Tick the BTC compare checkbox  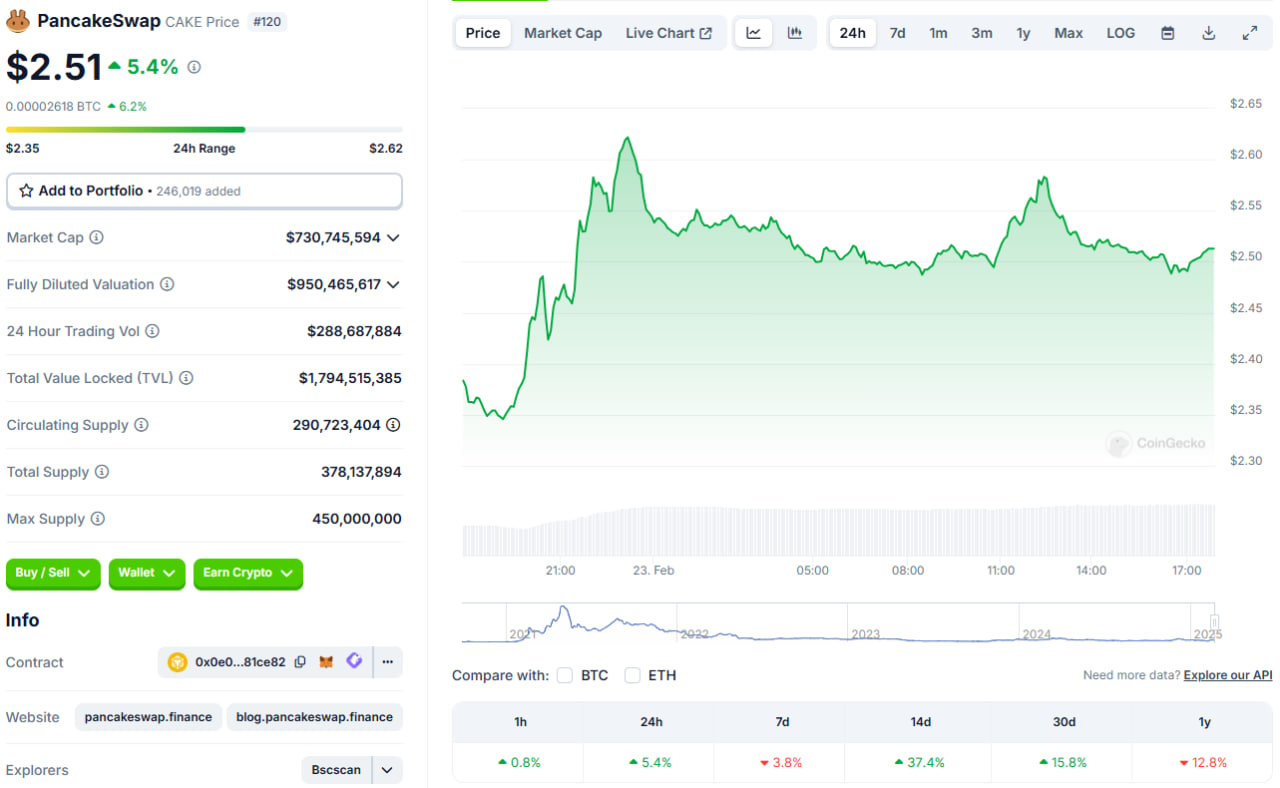point(565,675)
